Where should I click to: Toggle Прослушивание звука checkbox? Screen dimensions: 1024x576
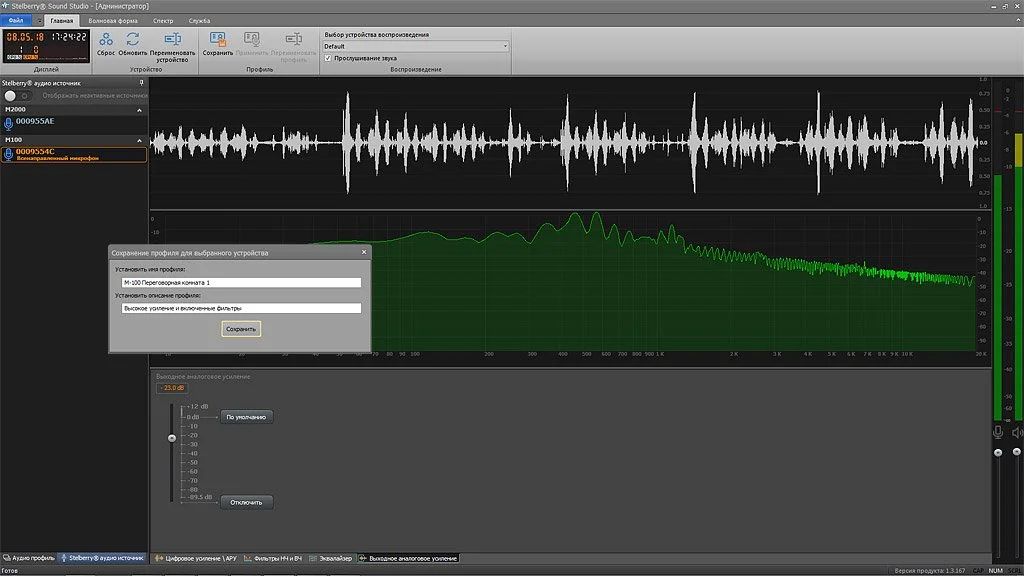(x=328, y=58)
